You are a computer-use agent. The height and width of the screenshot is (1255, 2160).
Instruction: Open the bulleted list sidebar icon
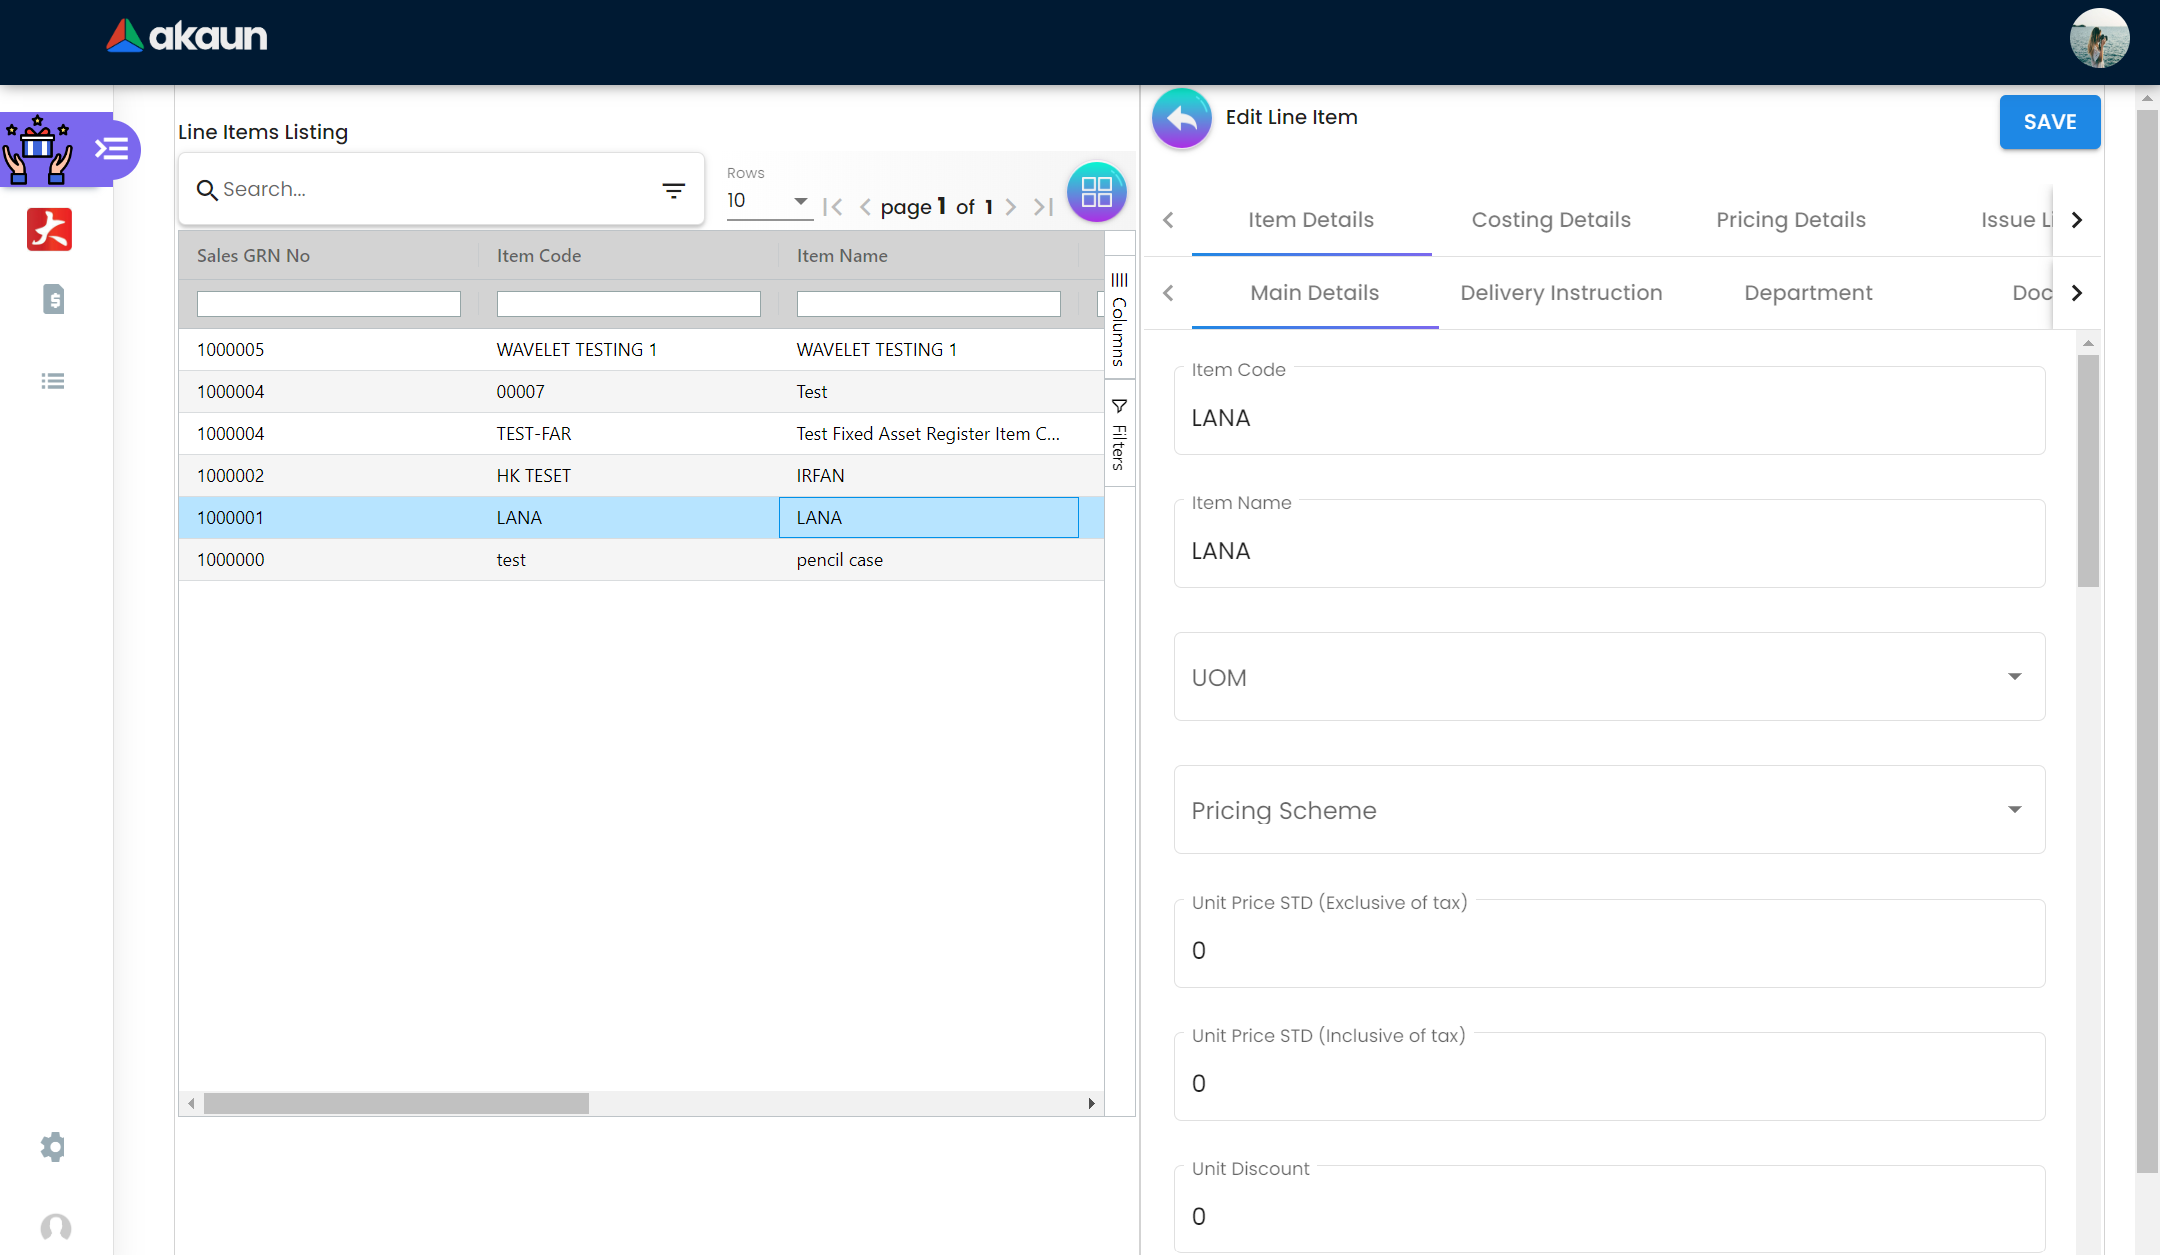53,381
